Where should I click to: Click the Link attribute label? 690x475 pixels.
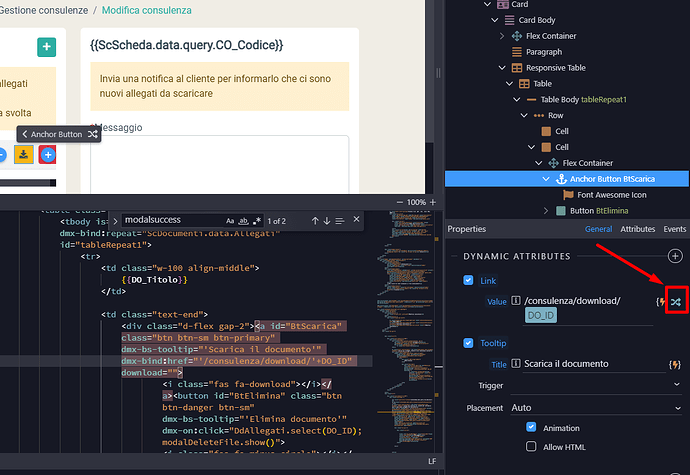(488, 281)
